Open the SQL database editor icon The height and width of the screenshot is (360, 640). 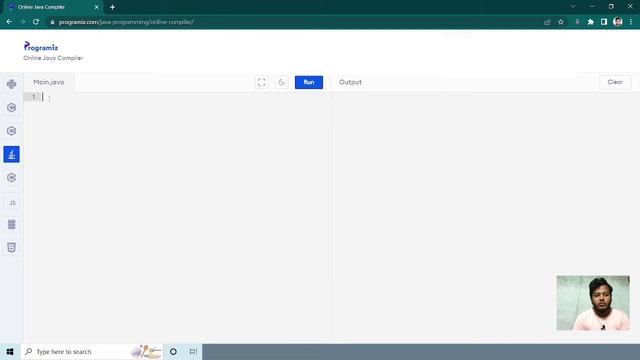click(11, 224)
